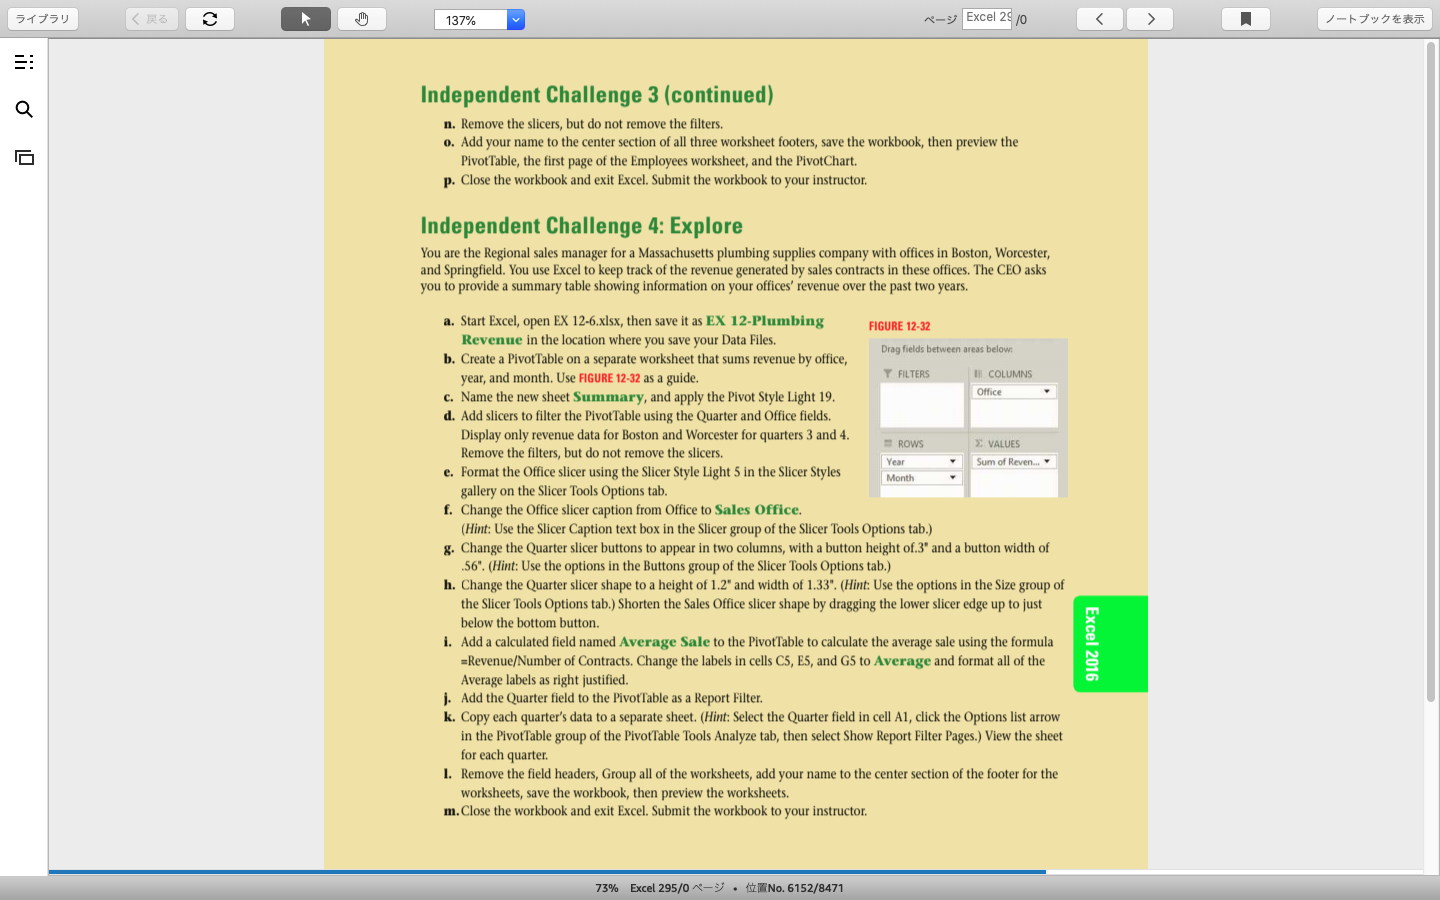
Task: Click the 137% zoom field
Action: pos(471,20)
